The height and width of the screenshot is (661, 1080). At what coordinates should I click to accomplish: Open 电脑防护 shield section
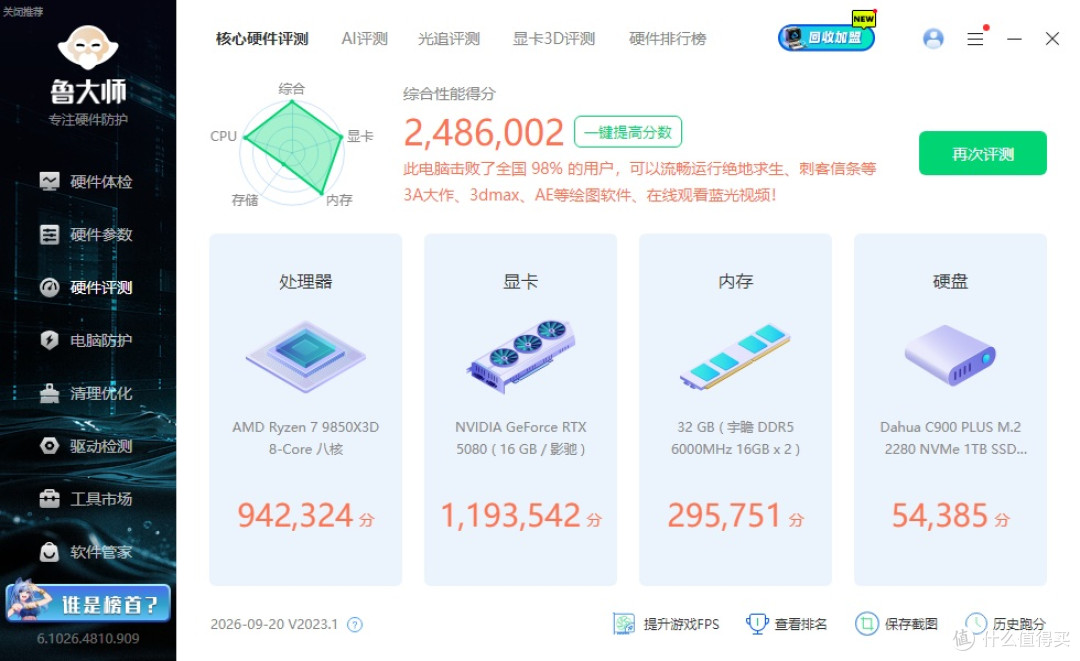tap(86, 340)
